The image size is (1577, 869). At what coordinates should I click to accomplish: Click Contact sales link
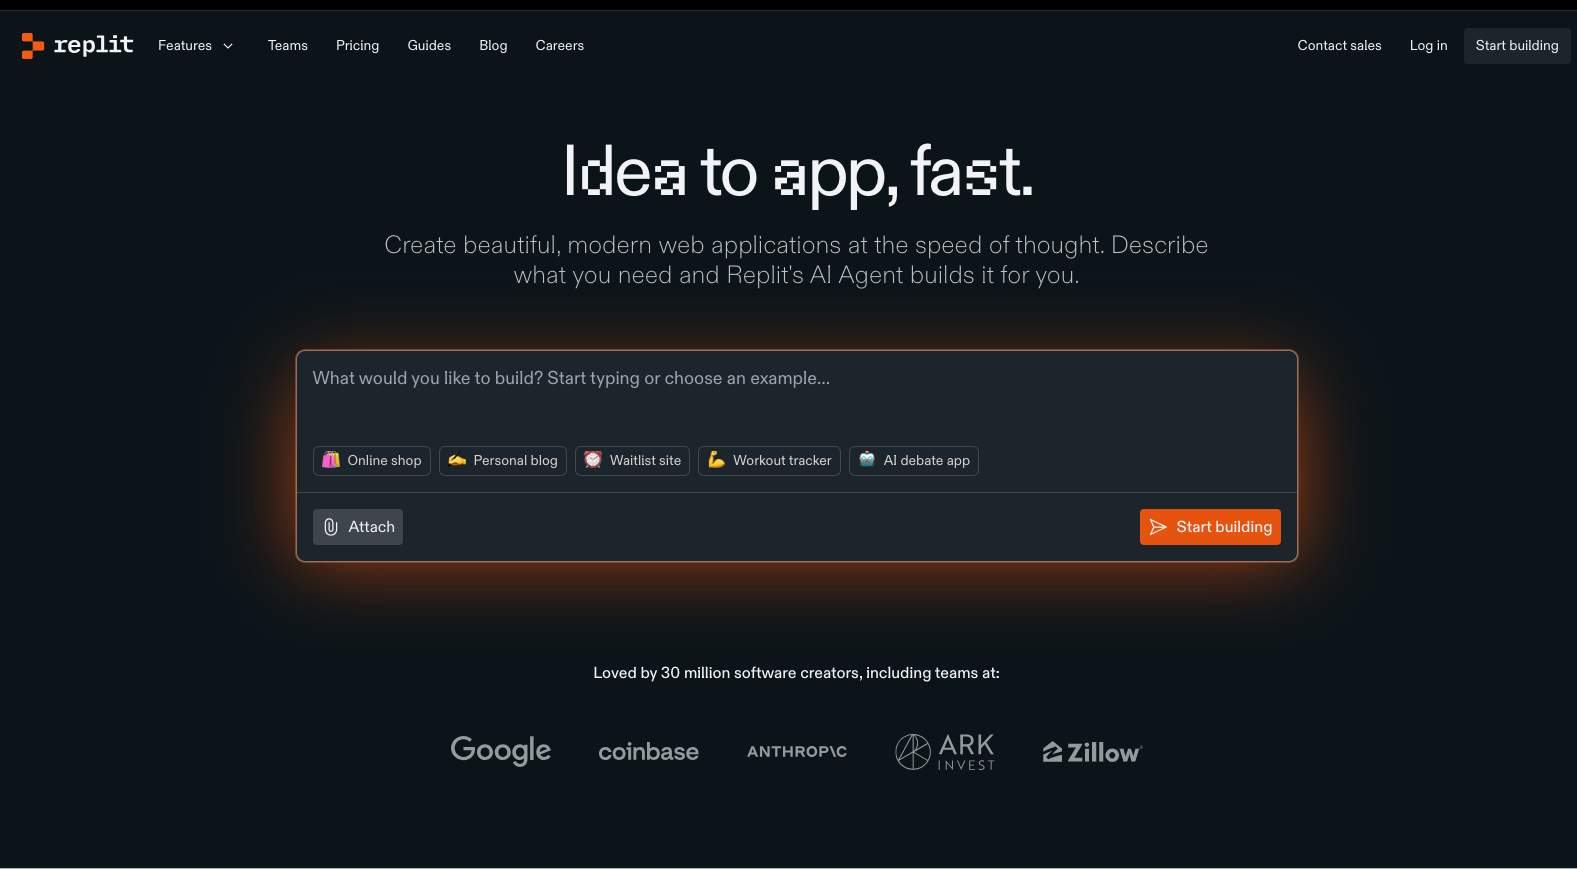click(1339, 46)
